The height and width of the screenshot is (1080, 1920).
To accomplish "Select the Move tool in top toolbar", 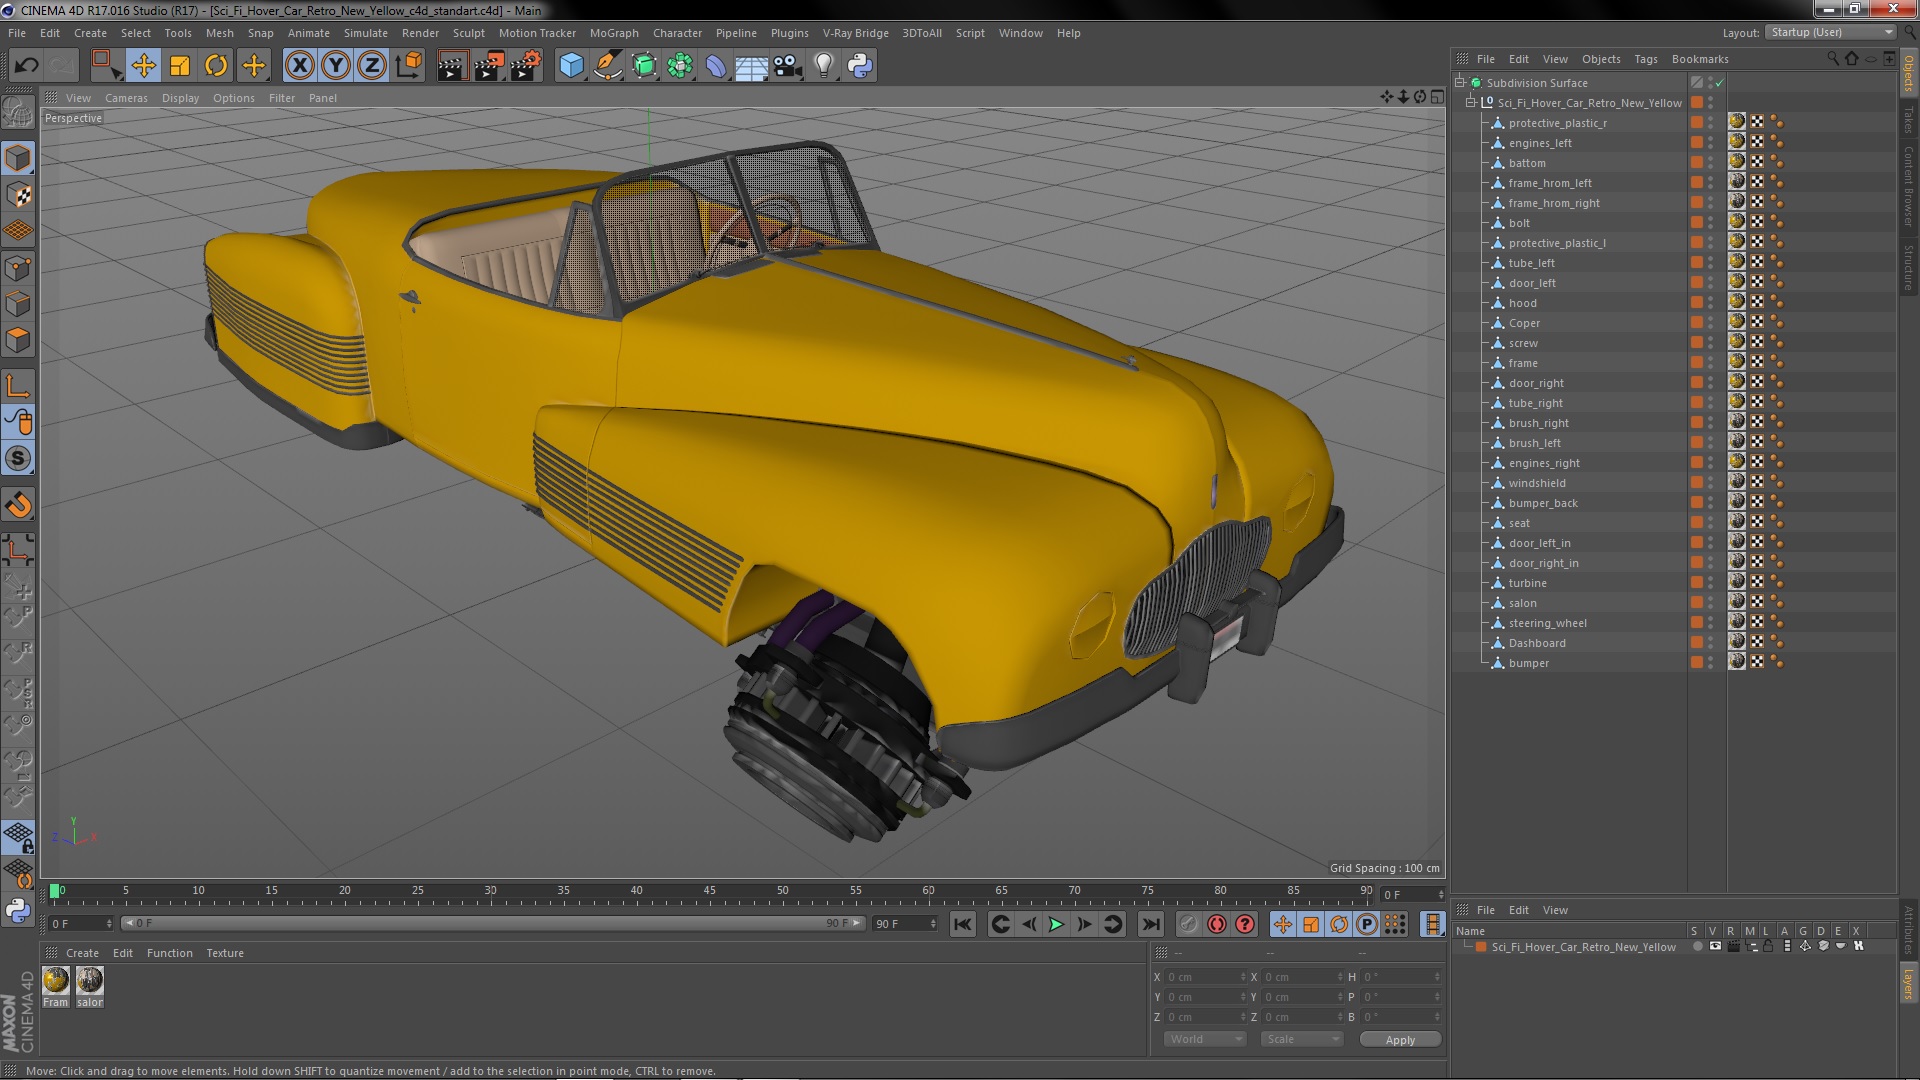I will click(143, 66).
